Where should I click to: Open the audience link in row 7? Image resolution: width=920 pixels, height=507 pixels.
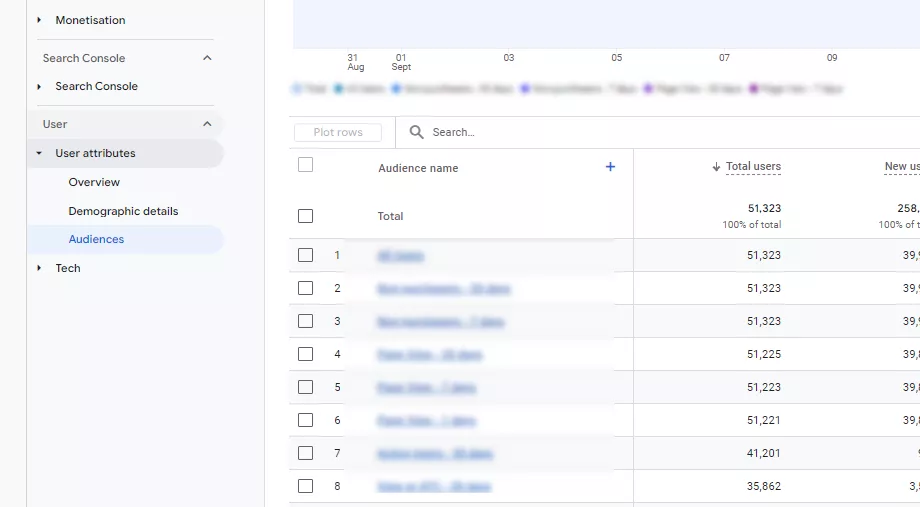pos(435,454)
